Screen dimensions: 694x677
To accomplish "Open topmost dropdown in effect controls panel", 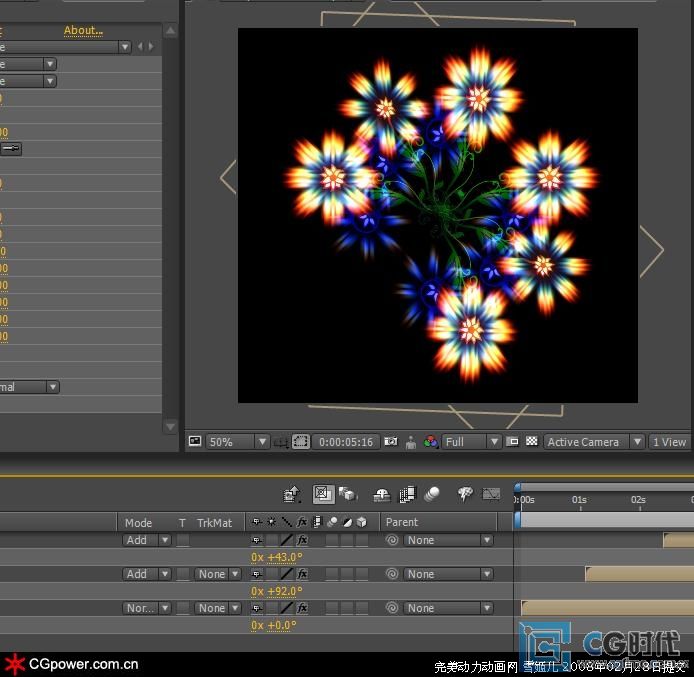I will [x=65, y=46].
